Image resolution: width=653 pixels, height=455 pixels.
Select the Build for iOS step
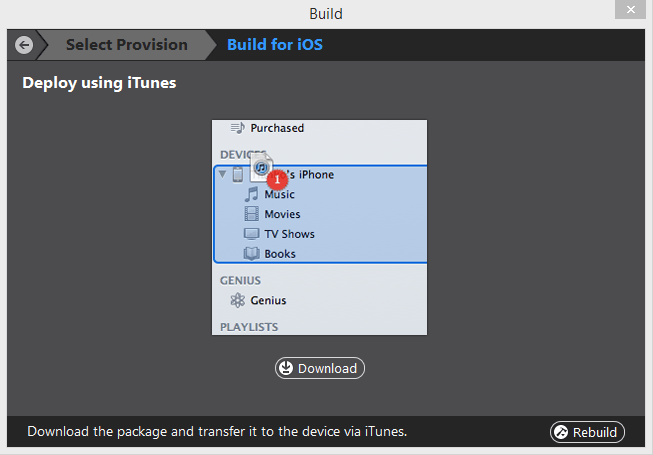[275, 45]
